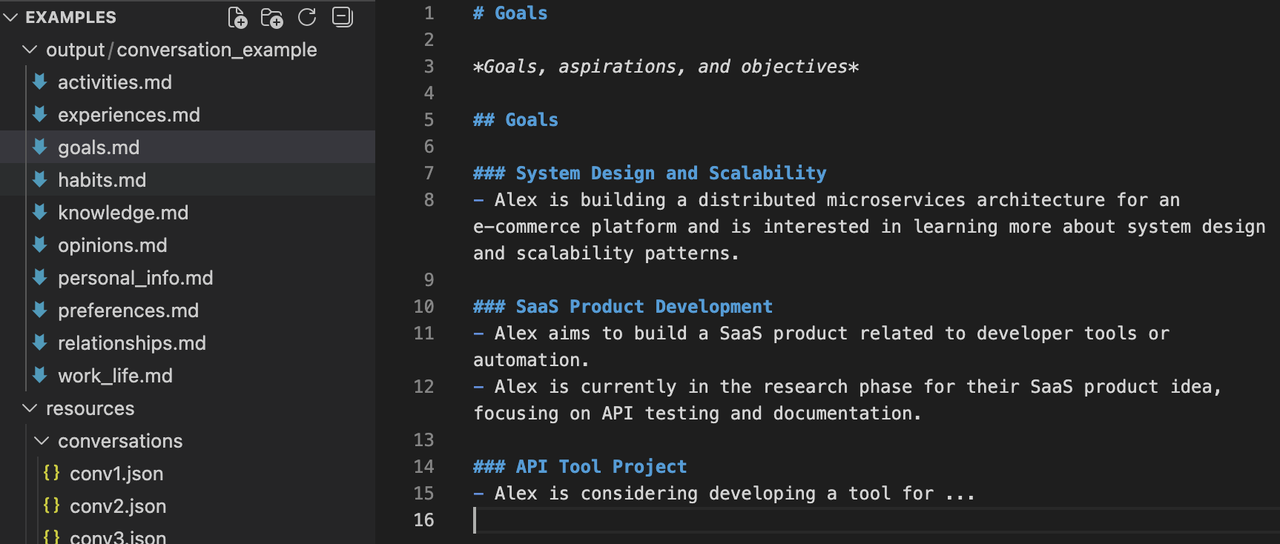Click the markdown icon beside work_life.md
This screenshot has width=1280, height=544.
pyautogui.click(x=40, y=375)
